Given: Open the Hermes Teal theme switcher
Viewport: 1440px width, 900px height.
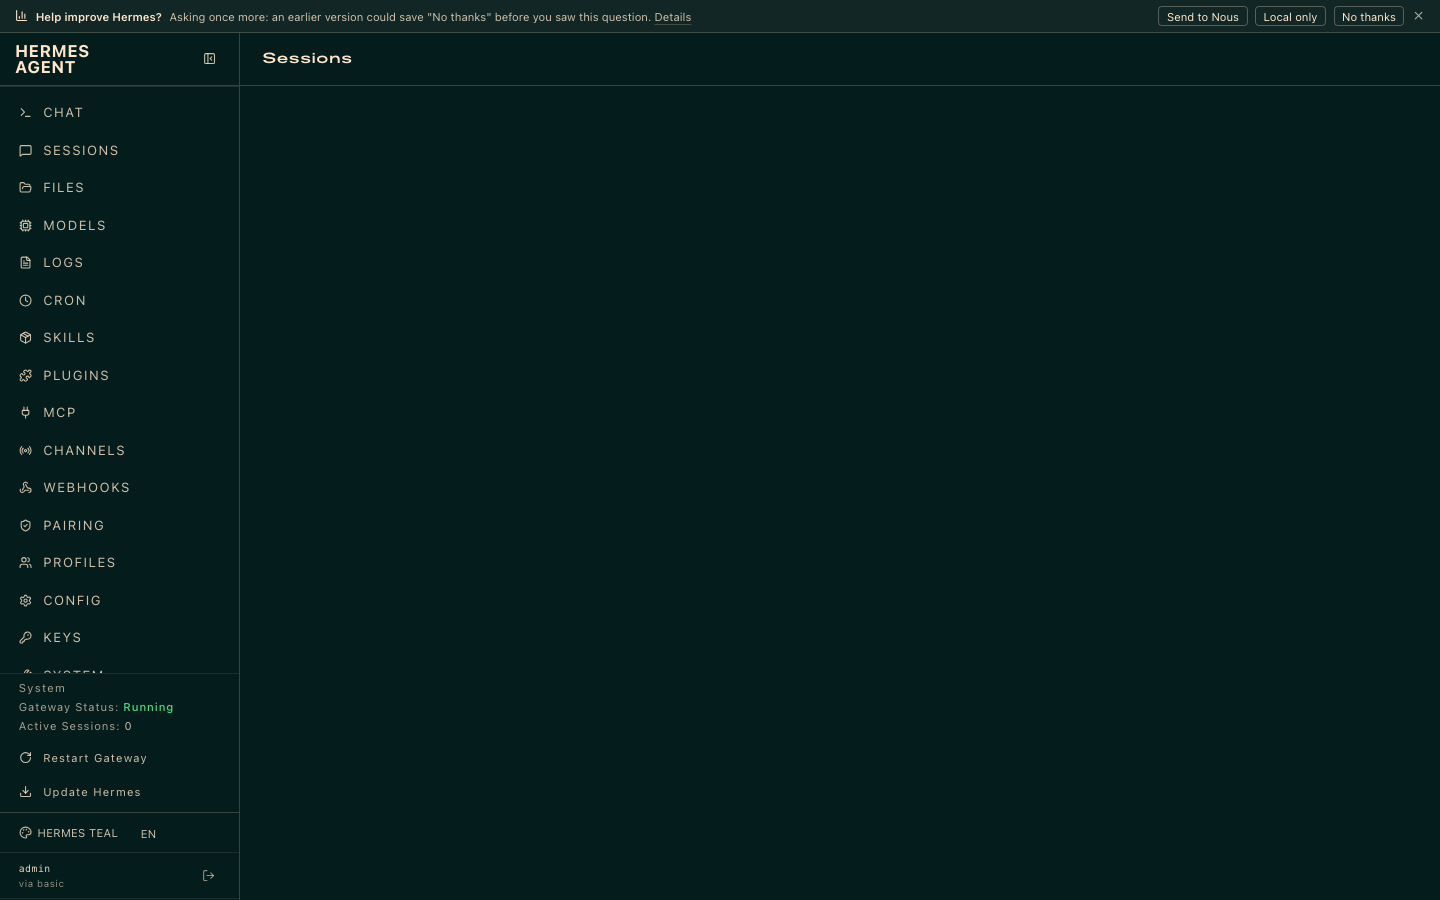Looking at the screenshot, I should (68, 833).
